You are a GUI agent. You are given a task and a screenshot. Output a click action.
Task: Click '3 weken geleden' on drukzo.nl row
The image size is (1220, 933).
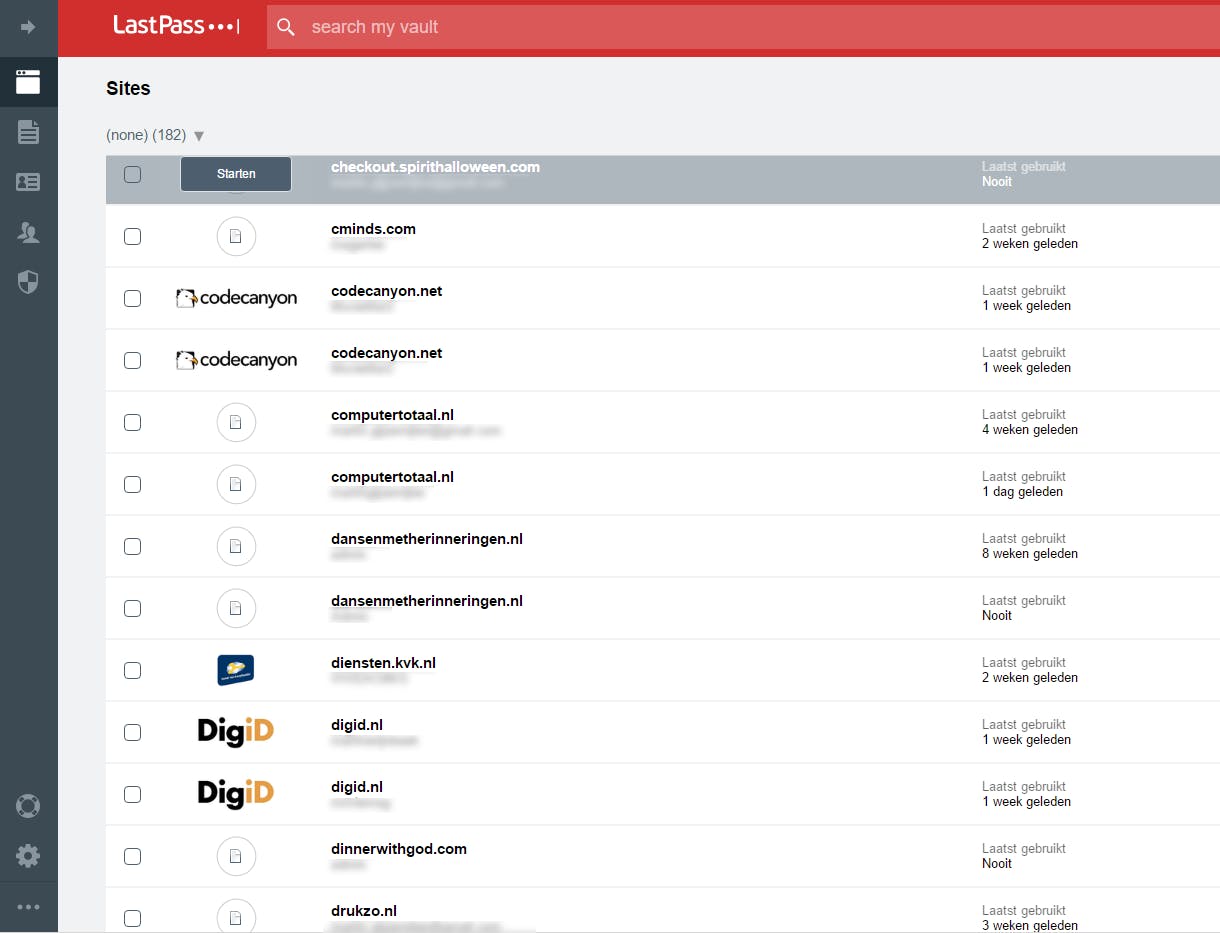pos(1030,925)
